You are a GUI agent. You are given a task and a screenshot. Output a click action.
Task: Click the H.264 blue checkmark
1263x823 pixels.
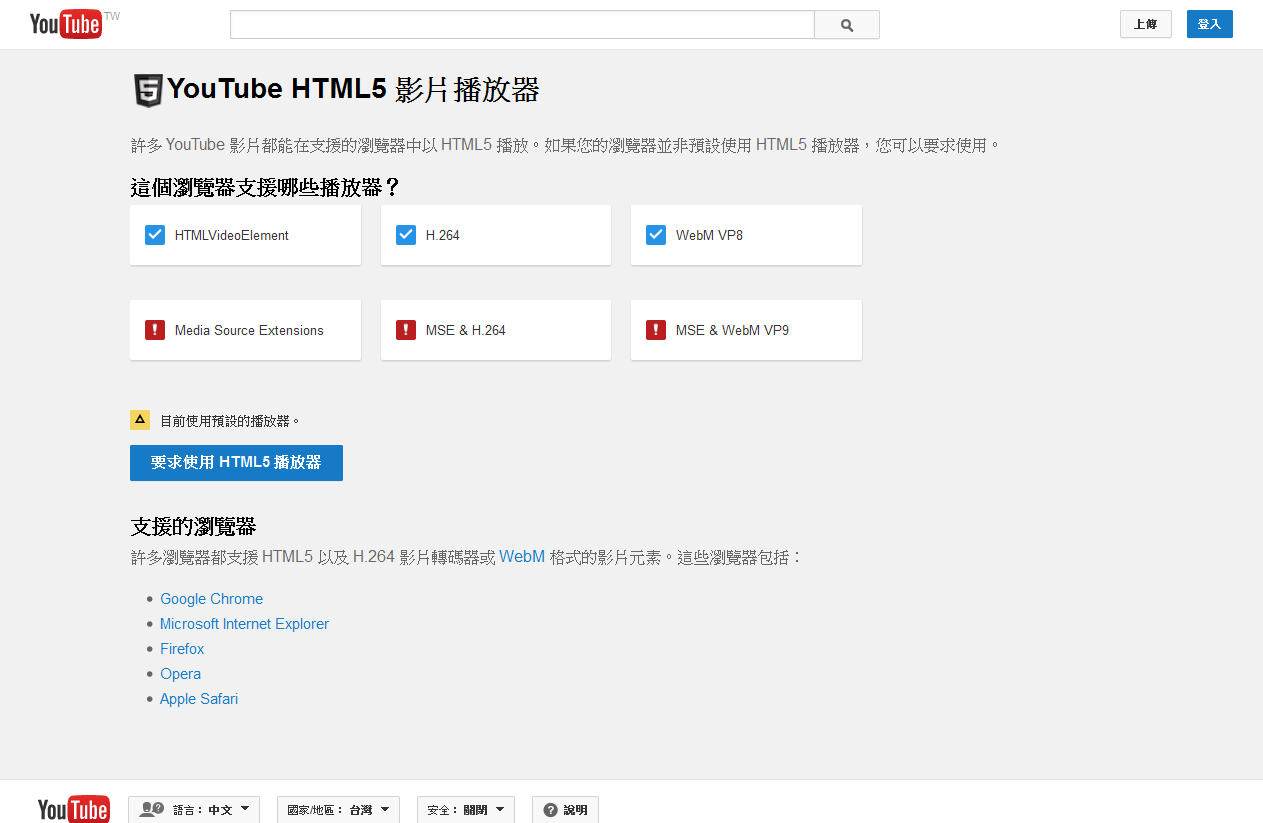point(406,235)
